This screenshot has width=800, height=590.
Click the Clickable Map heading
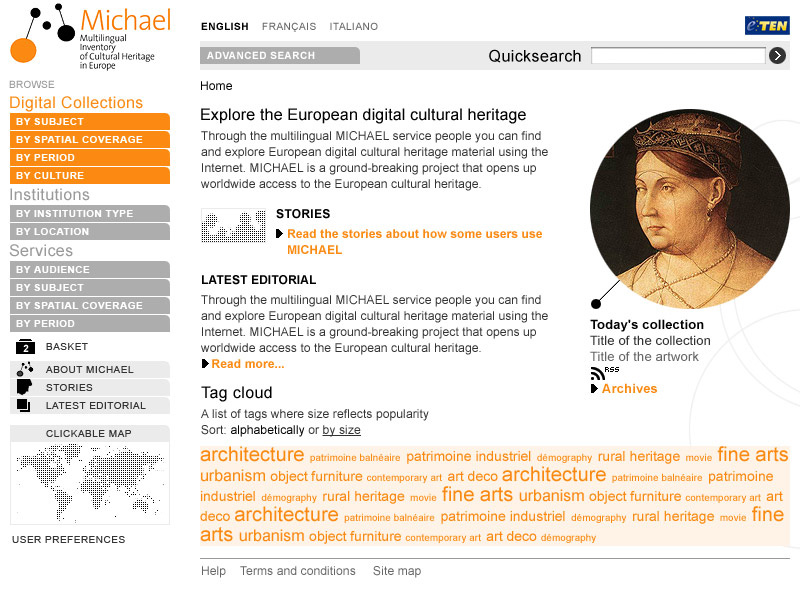[89, 433]
